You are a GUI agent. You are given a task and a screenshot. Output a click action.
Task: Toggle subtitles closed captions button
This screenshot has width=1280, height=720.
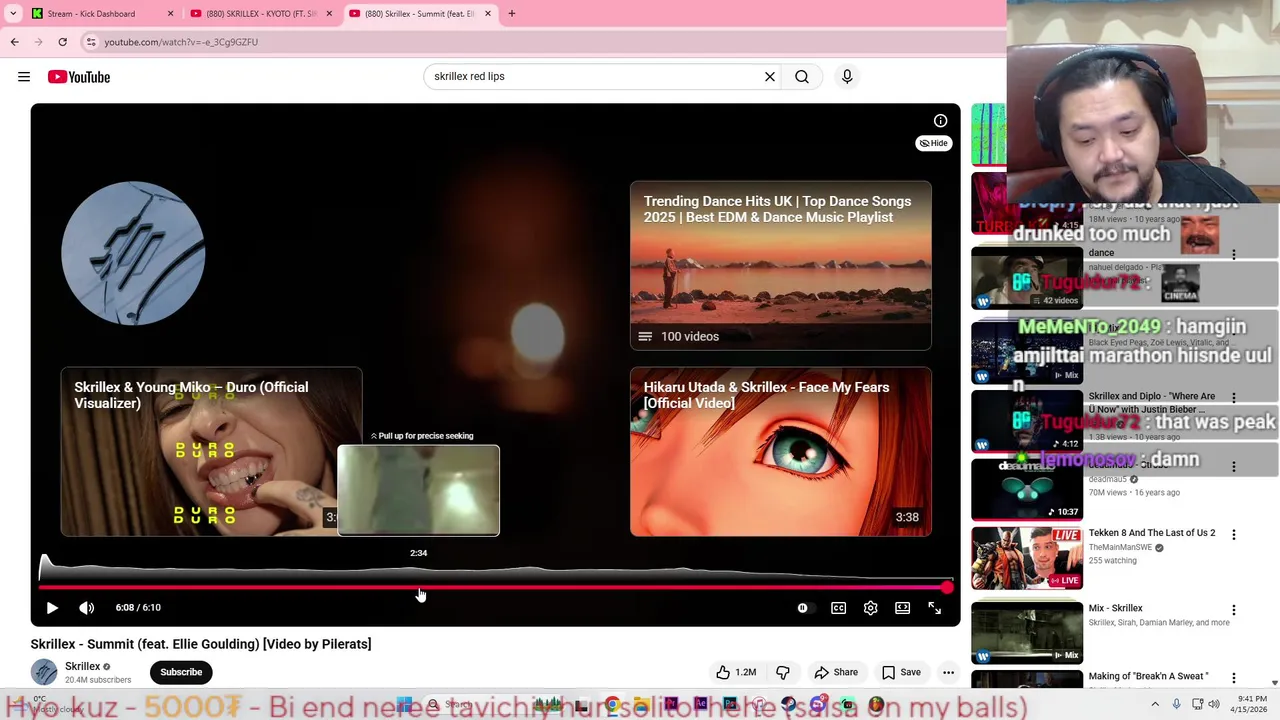point(838,607)
